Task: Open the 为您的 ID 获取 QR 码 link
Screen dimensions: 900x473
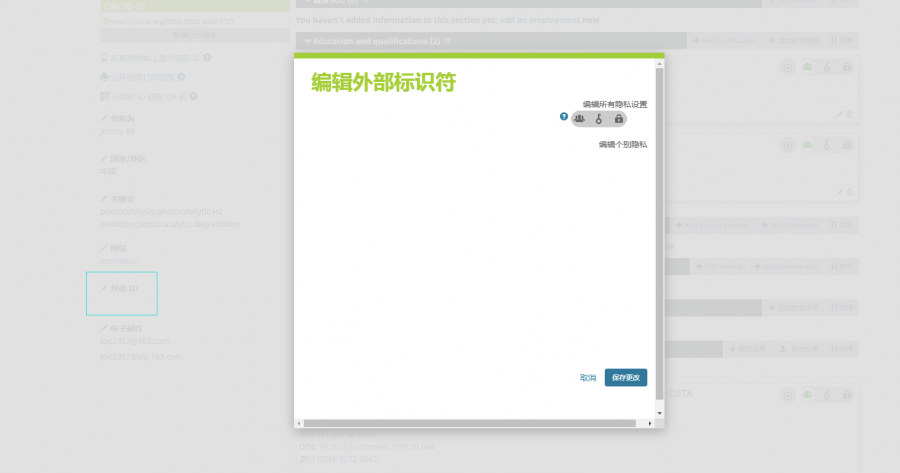Action: click(x=148, y=97)
